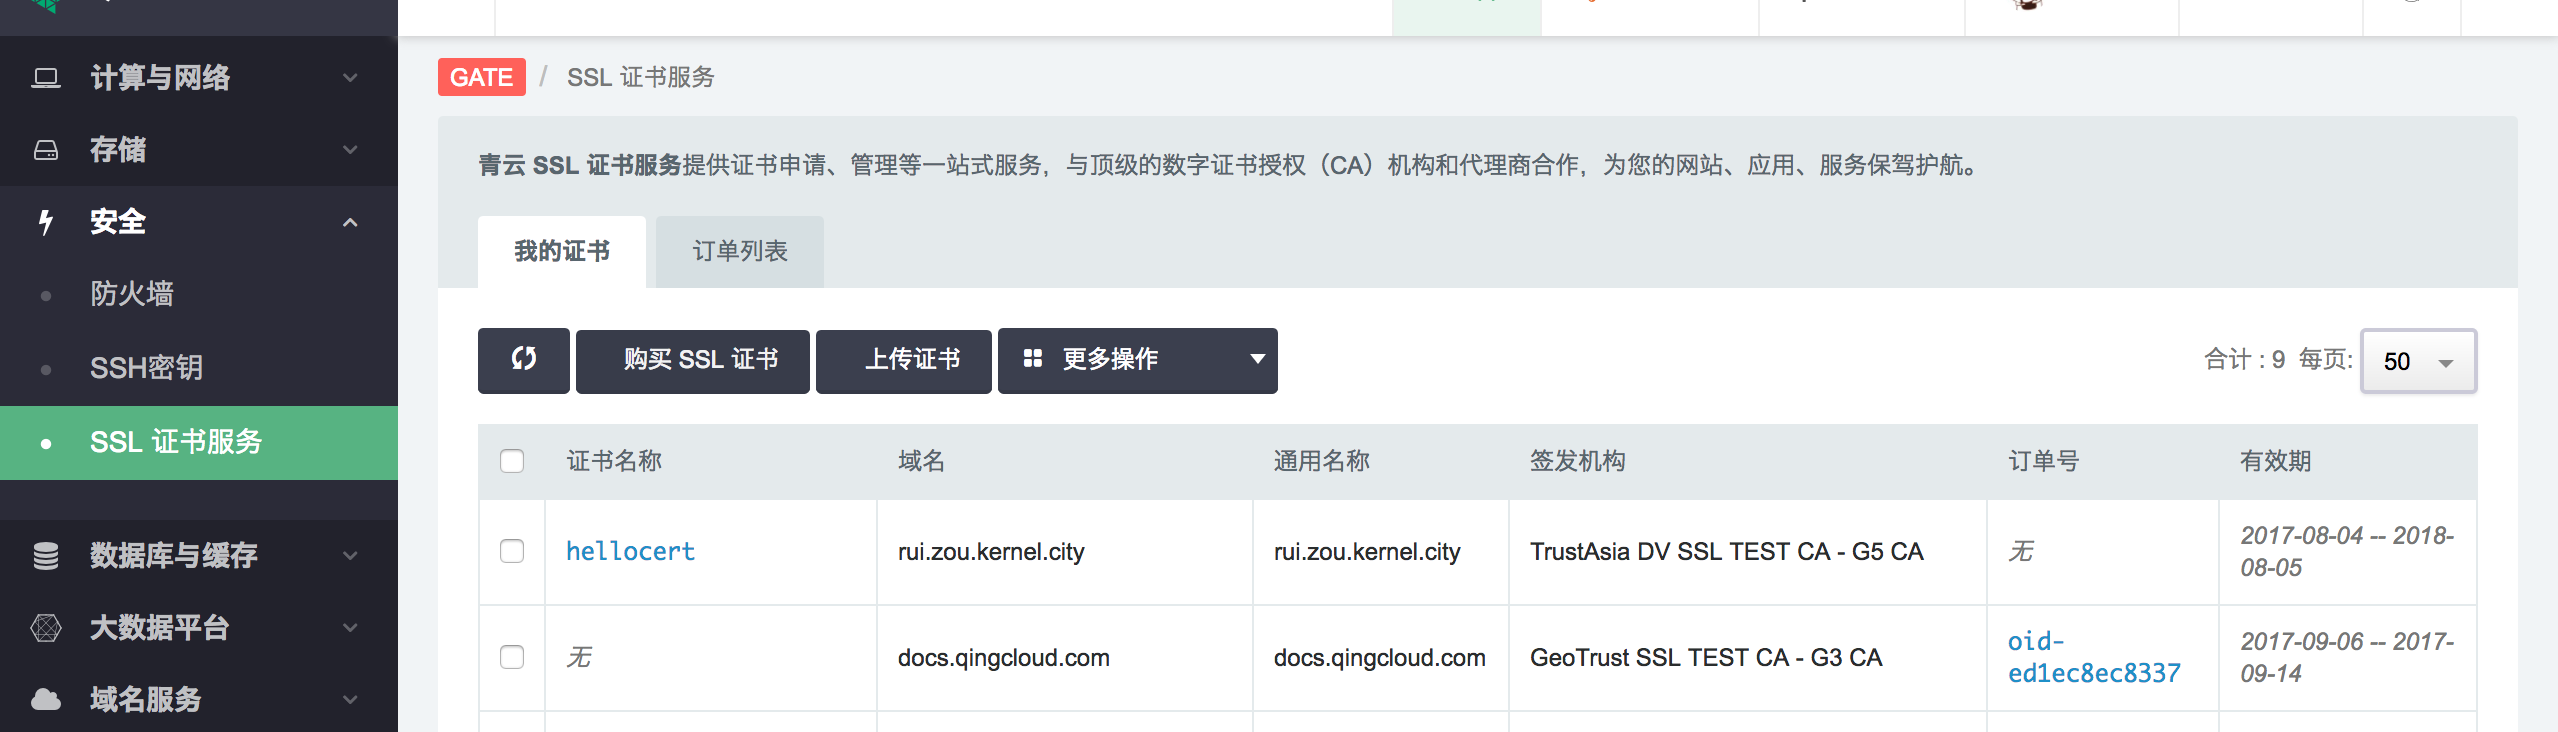2558x732 pixels.
Task: Click the refresh icon button
Action: [x=523, y=360]
